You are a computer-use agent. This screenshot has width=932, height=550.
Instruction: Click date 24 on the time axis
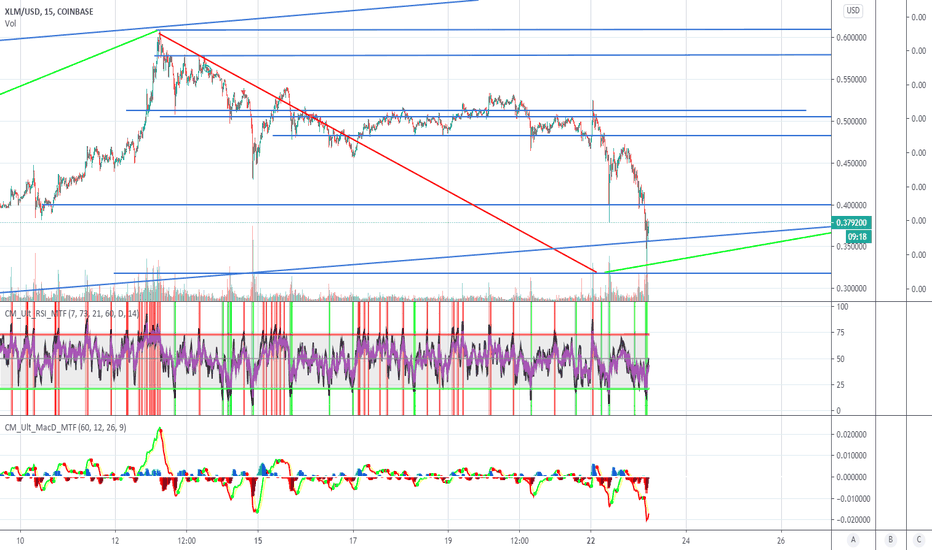click(686, 540)
